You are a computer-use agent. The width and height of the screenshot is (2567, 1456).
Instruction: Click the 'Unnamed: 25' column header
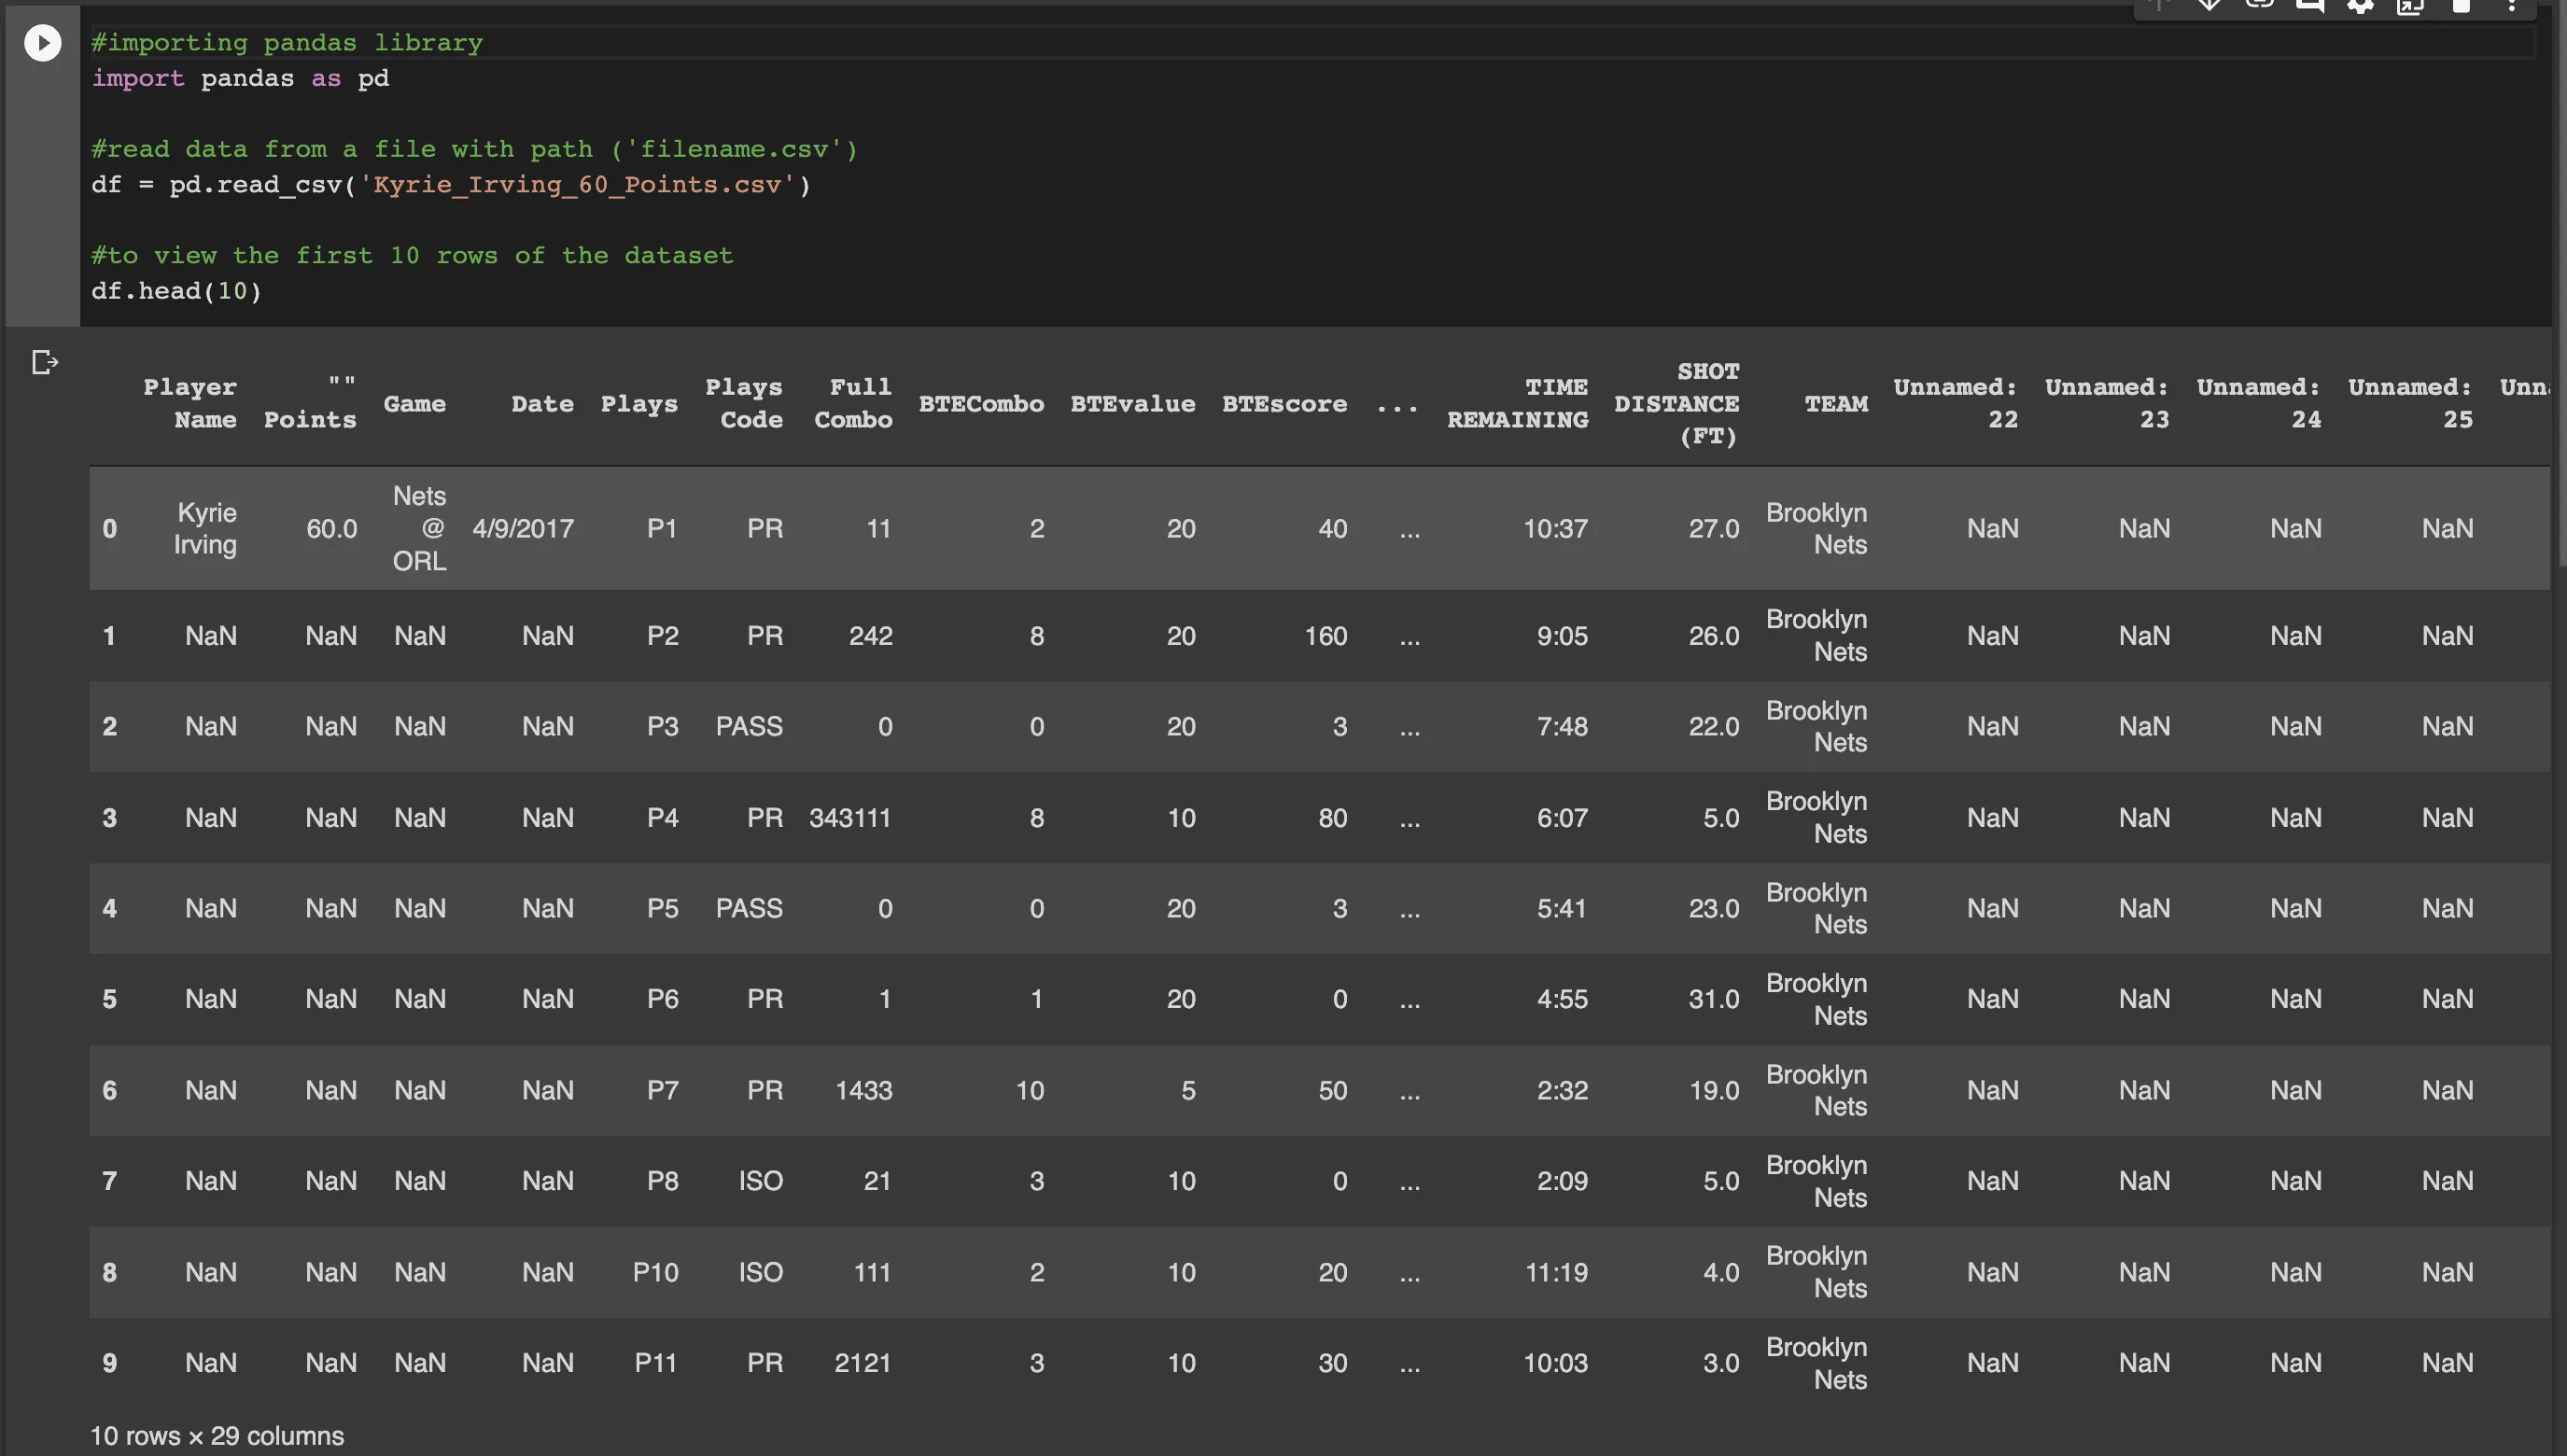[x=2410, y=403]
